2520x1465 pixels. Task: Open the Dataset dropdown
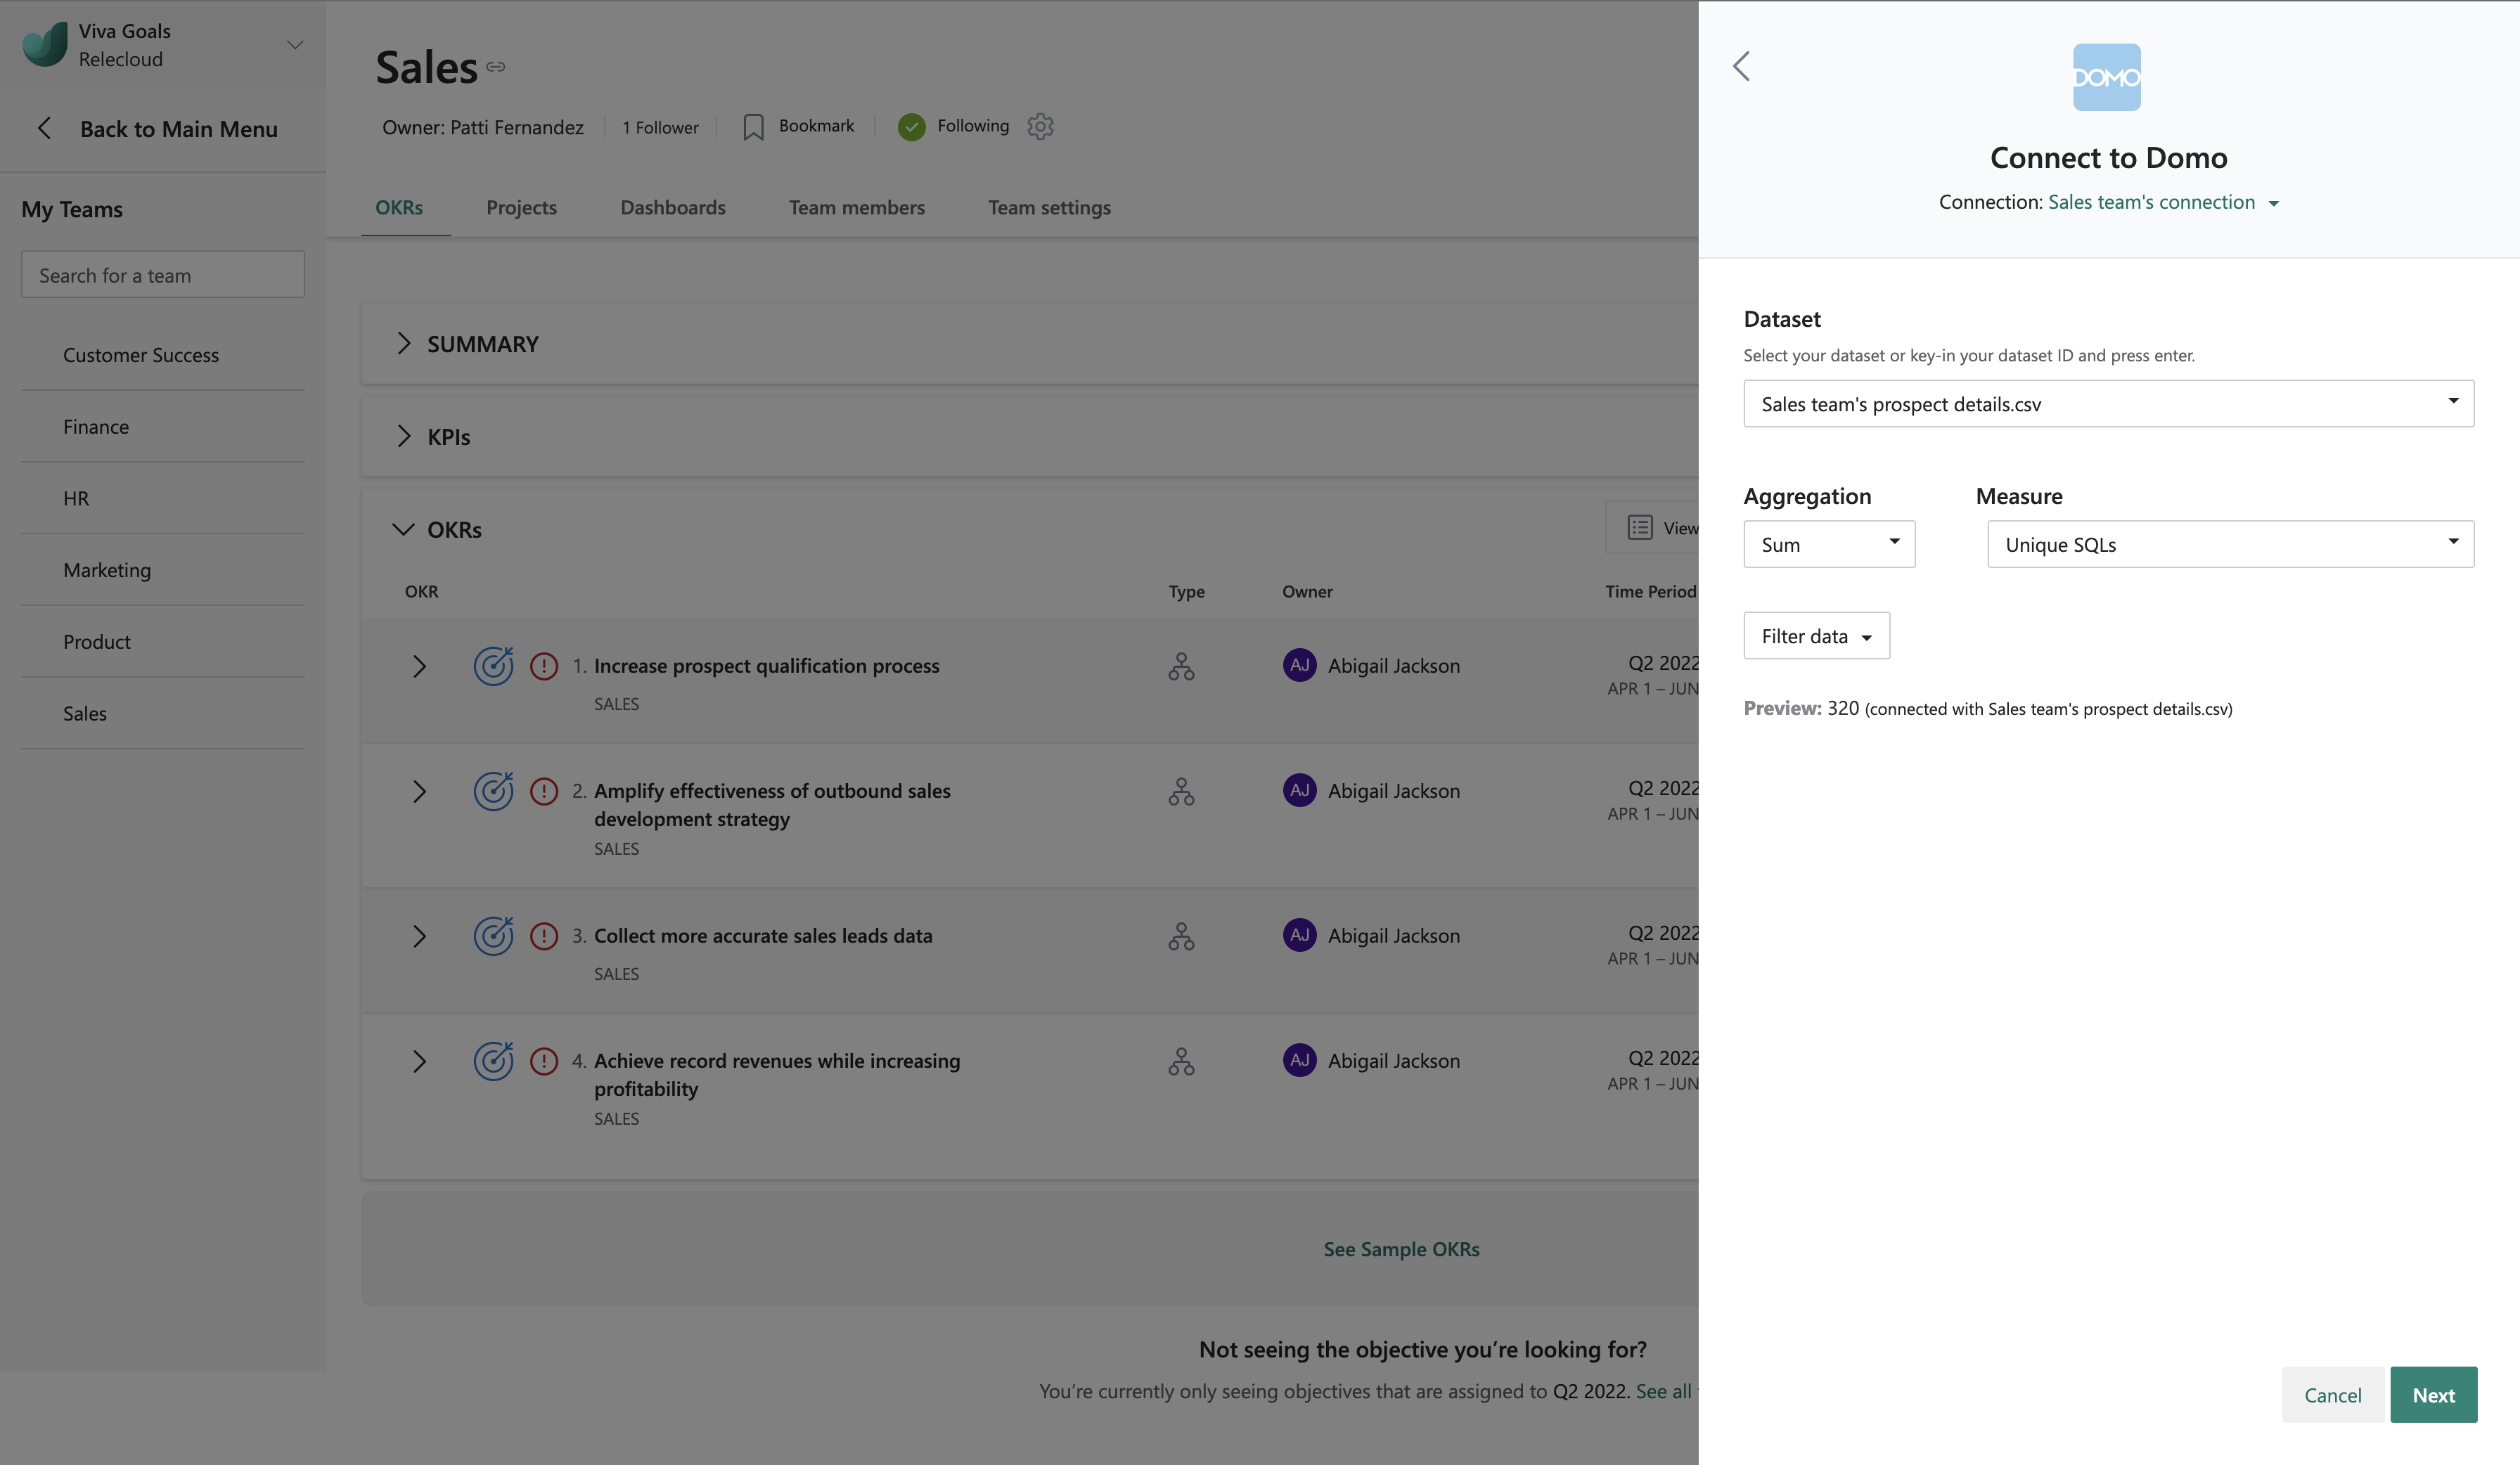[2108, 404]
